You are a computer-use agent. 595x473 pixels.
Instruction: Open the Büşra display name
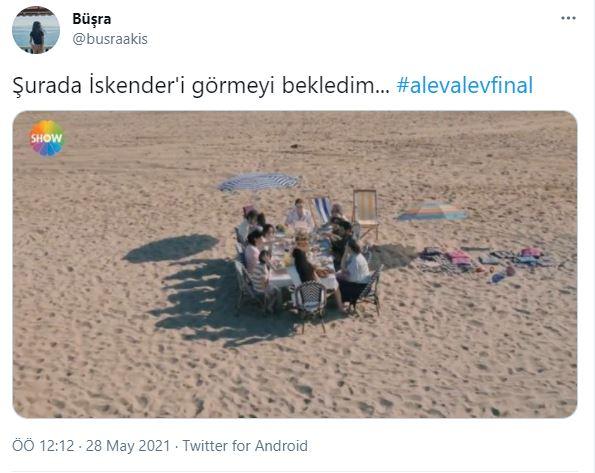coord(91,19)
